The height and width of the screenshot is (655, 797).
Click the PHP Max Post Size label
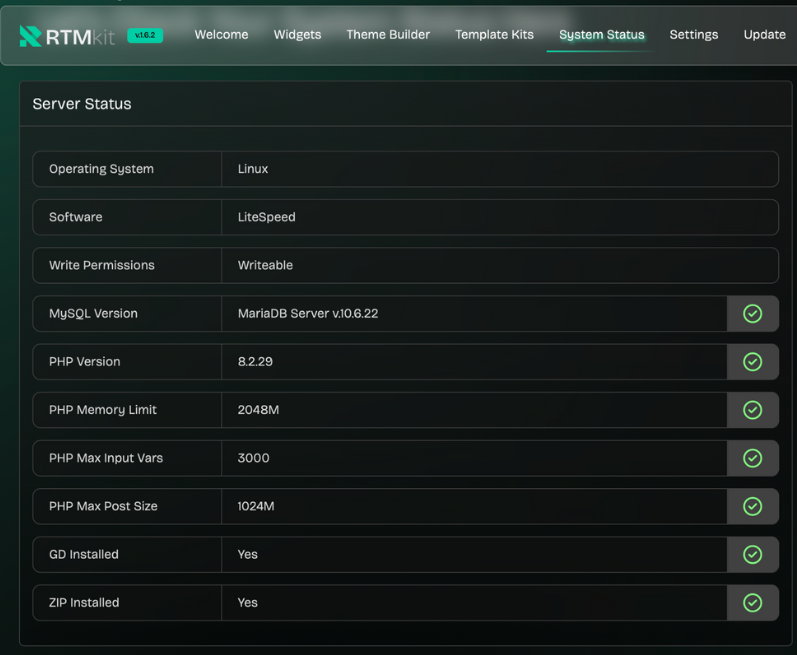(103, 506)
